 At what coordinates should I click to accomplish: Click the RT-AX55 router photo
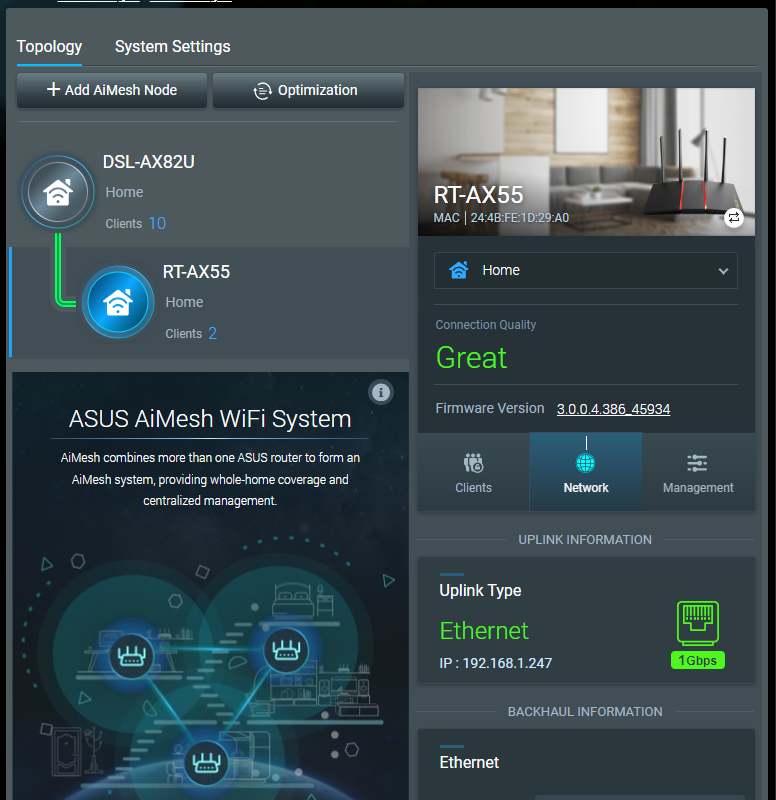(586, 162)
